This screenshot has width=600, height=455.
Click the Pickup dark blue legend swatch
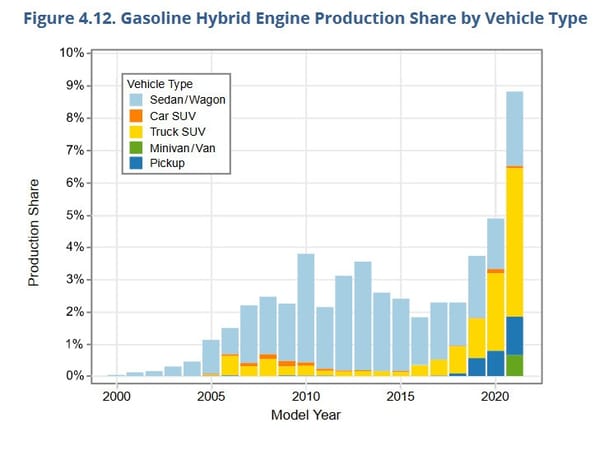click(136, 163)
